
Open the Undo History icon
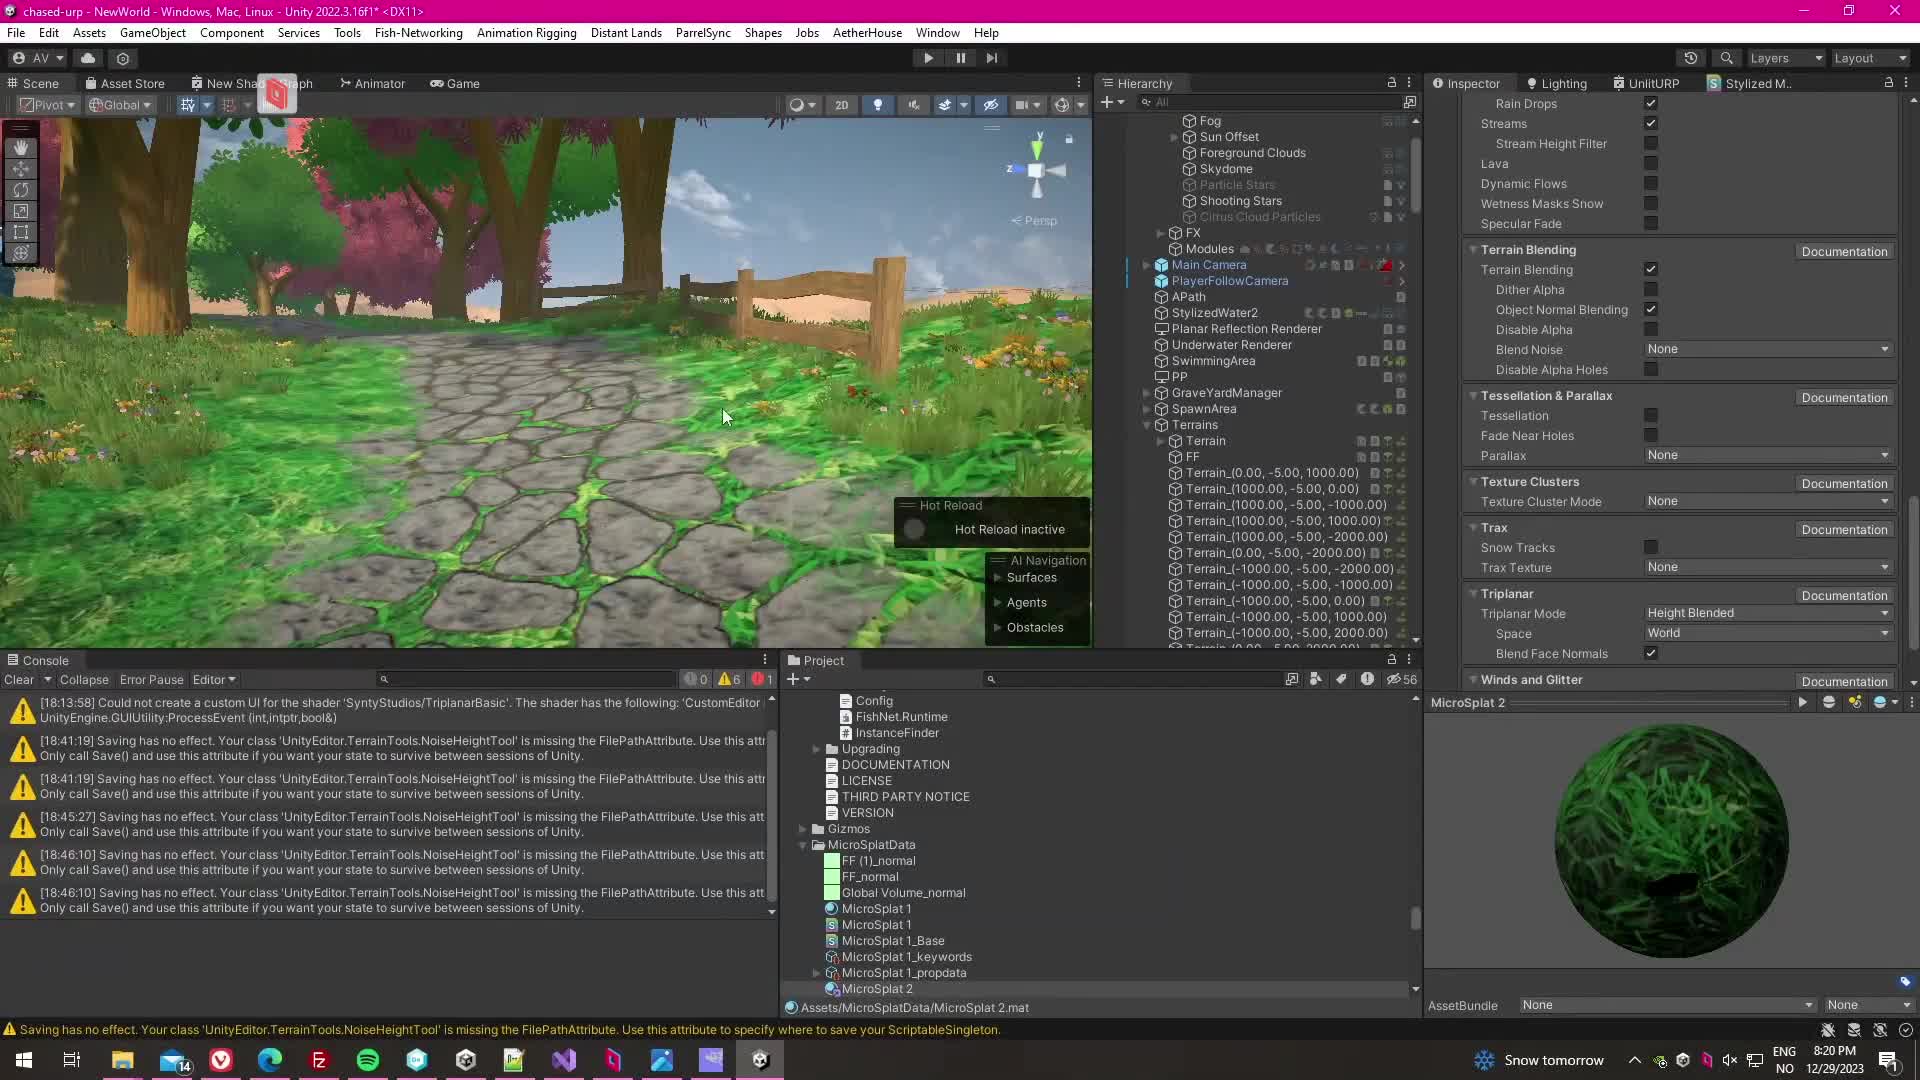[x=1690, y=58]
